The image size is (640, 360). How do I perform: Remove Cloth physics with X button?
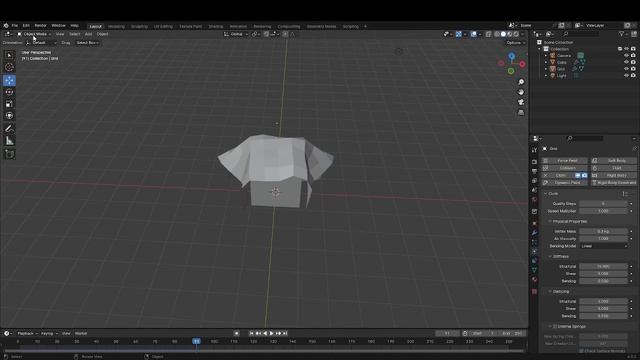click(546, 176)
